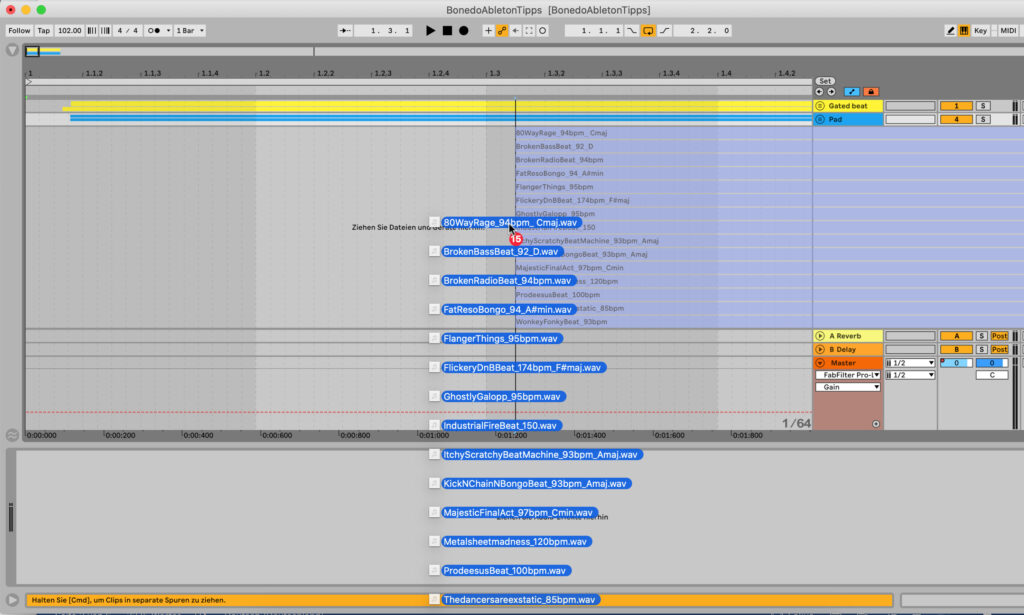Screen dimensions: 1024x615
Task: Open the 1 Bar quantization menu
Action: [189, 31]
